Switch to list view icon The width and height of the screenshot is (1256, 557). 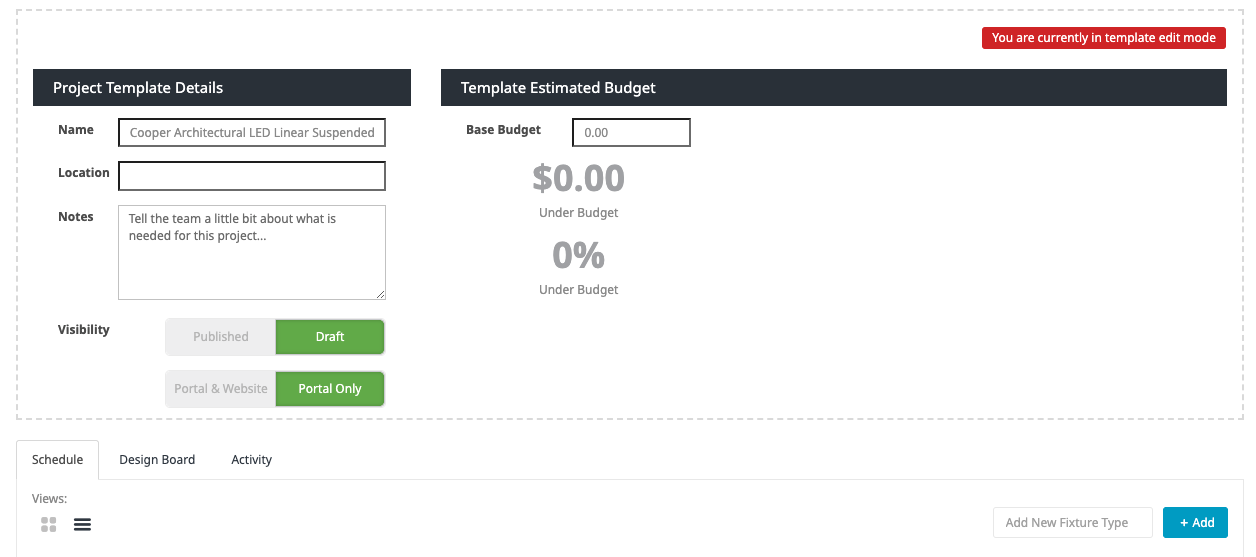click(82, 524)
